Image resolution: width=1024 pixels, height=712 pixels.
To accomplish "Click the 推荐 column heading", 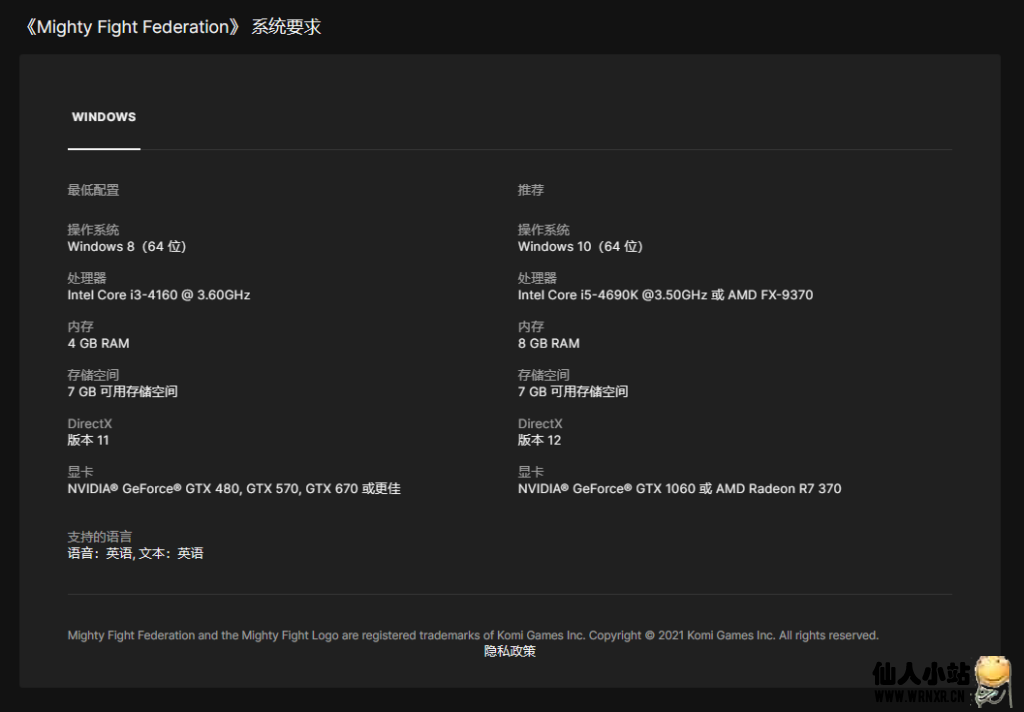I will (x=531, y=190).
